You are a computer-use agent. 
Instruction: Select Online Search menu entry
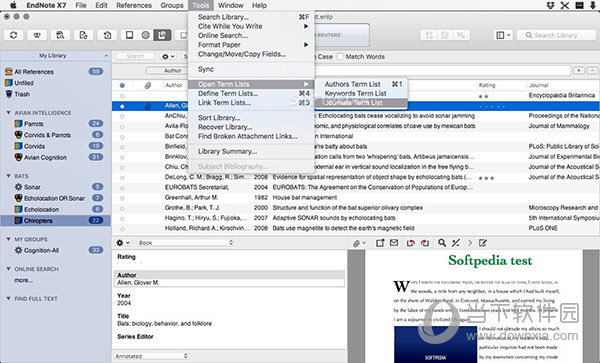pyautogui.click(x=251, y=36)
